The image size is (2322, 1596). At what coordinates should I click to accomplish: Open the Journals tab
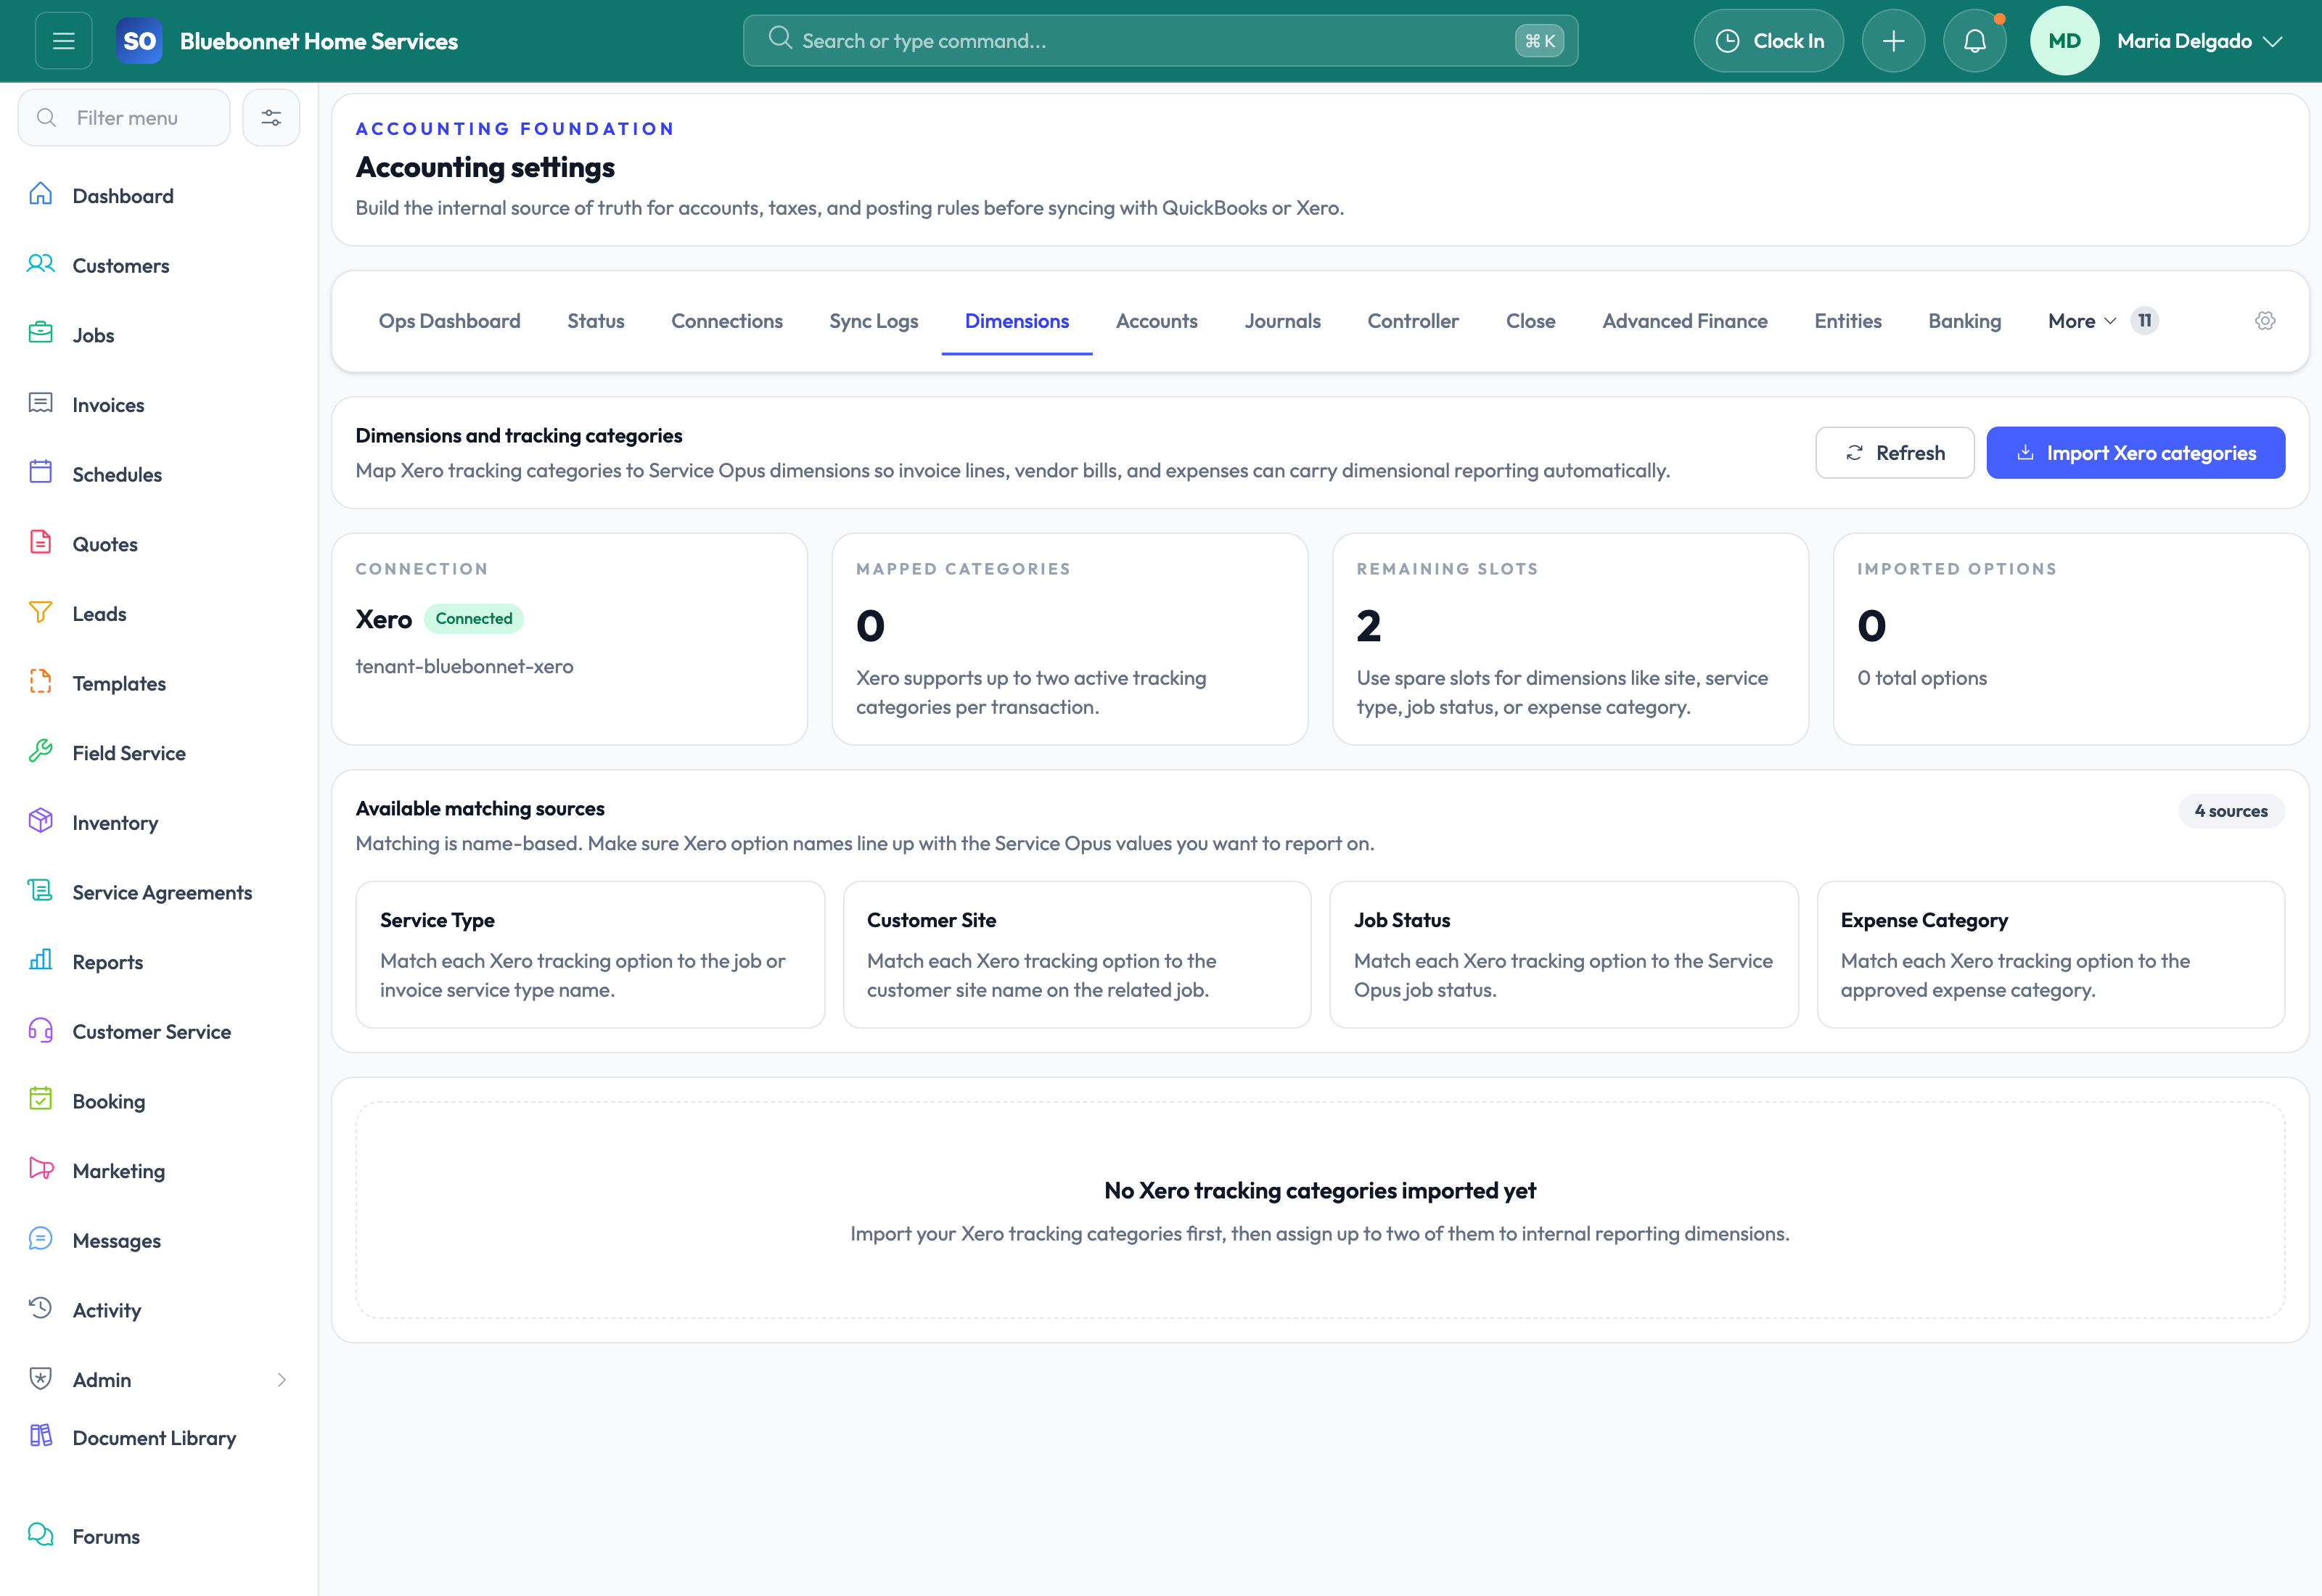coord(1282,321)
